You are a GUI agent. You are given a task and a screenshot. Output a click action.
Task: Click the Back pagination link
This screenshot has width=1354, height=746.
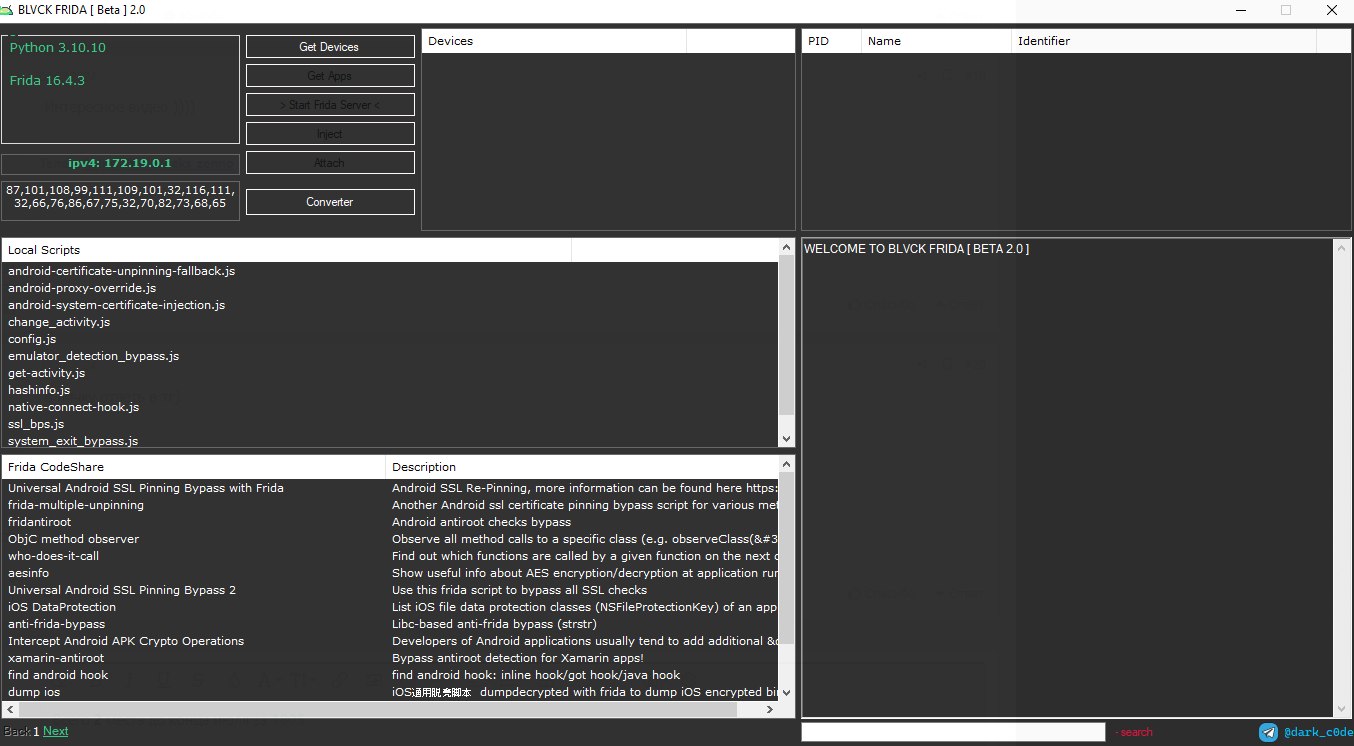point(18,731)
